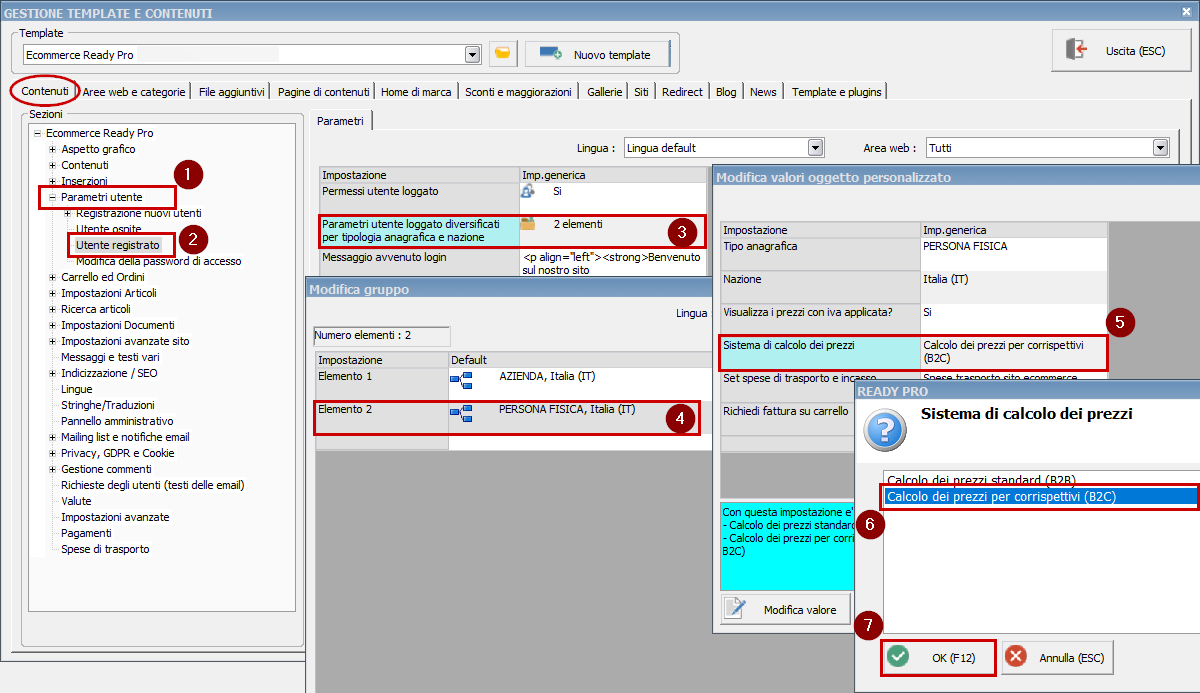
Task: Select the Home di marca tab
Action: pyautogui.click(x=417, y=92)
